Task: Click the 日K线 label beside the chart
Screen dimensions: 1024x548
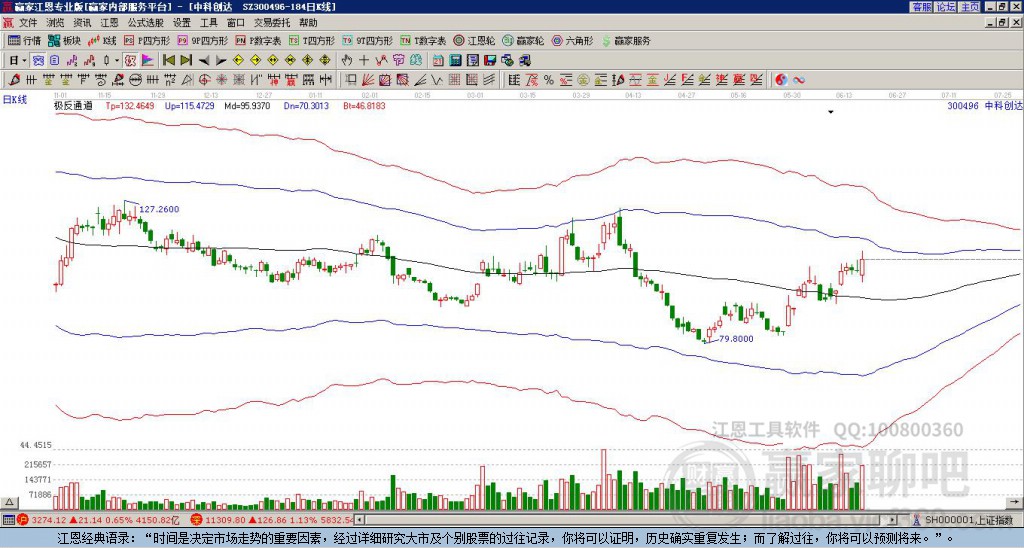Action: (x=15, y=99)
